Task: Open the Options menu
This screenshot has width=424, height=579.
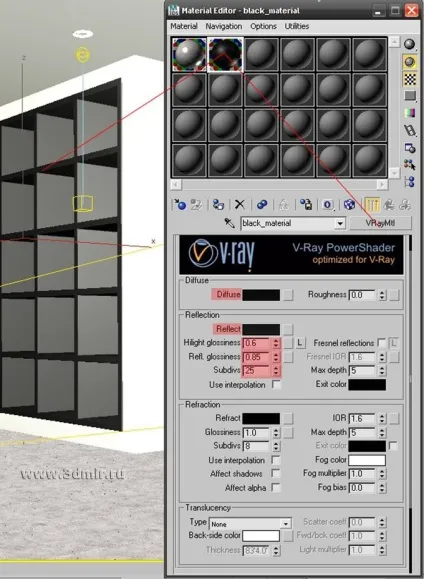Action: point(263,26)
